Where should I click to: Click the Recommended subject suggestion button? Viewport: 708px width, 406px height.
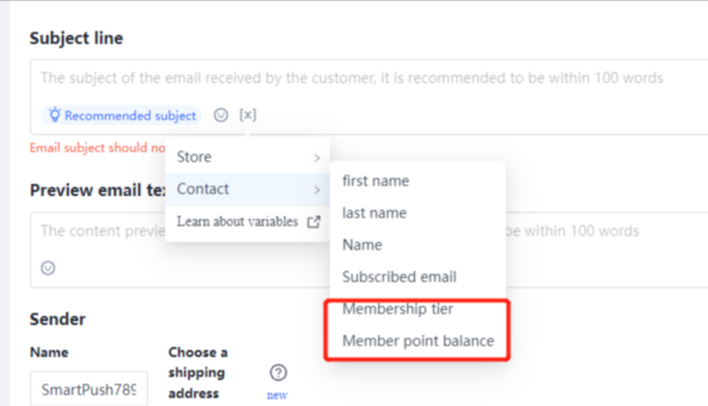coord(121,116)
